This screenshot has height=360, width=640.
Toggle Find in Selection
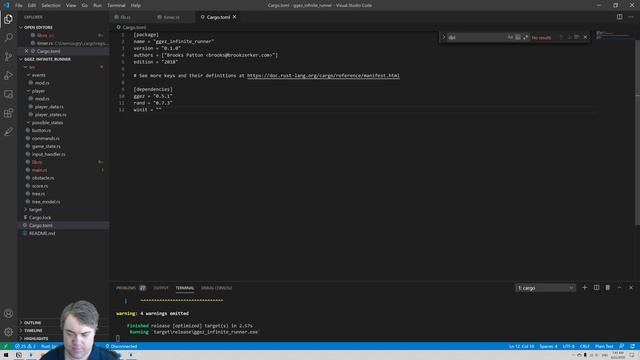(577, 37)
